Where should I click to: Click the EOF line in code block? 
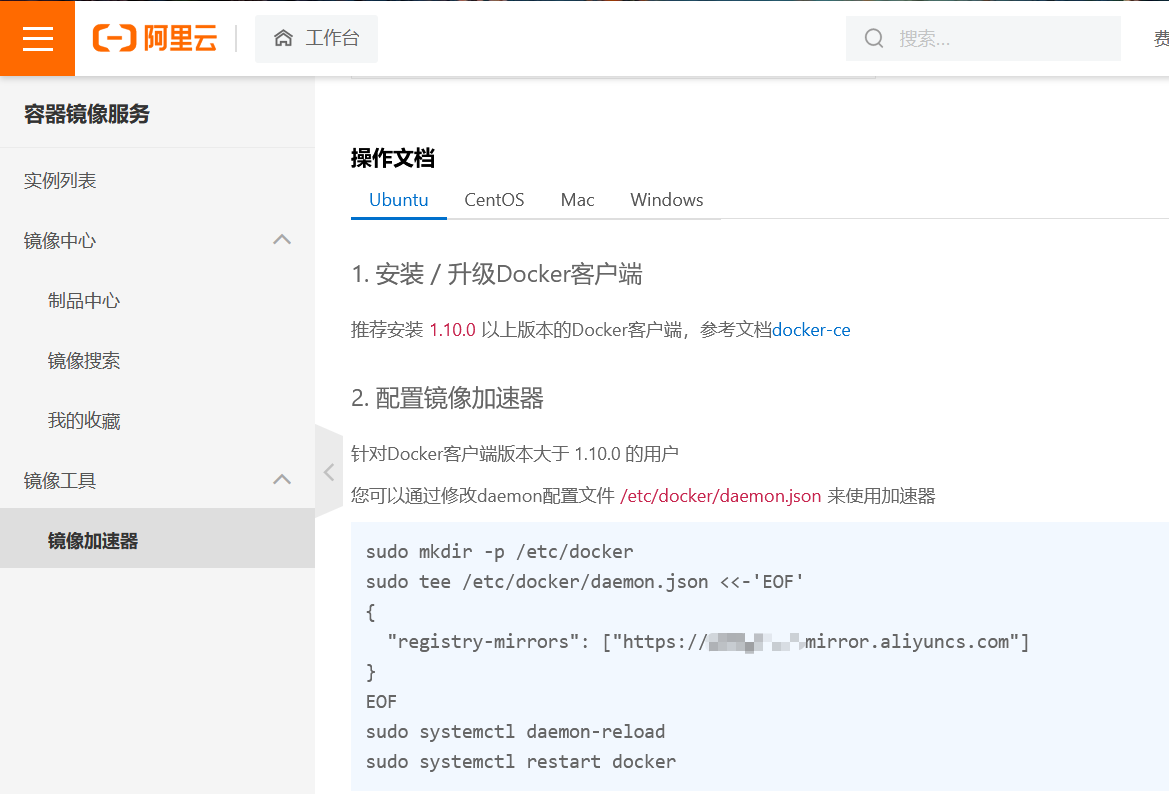click(x=381, y=702)
